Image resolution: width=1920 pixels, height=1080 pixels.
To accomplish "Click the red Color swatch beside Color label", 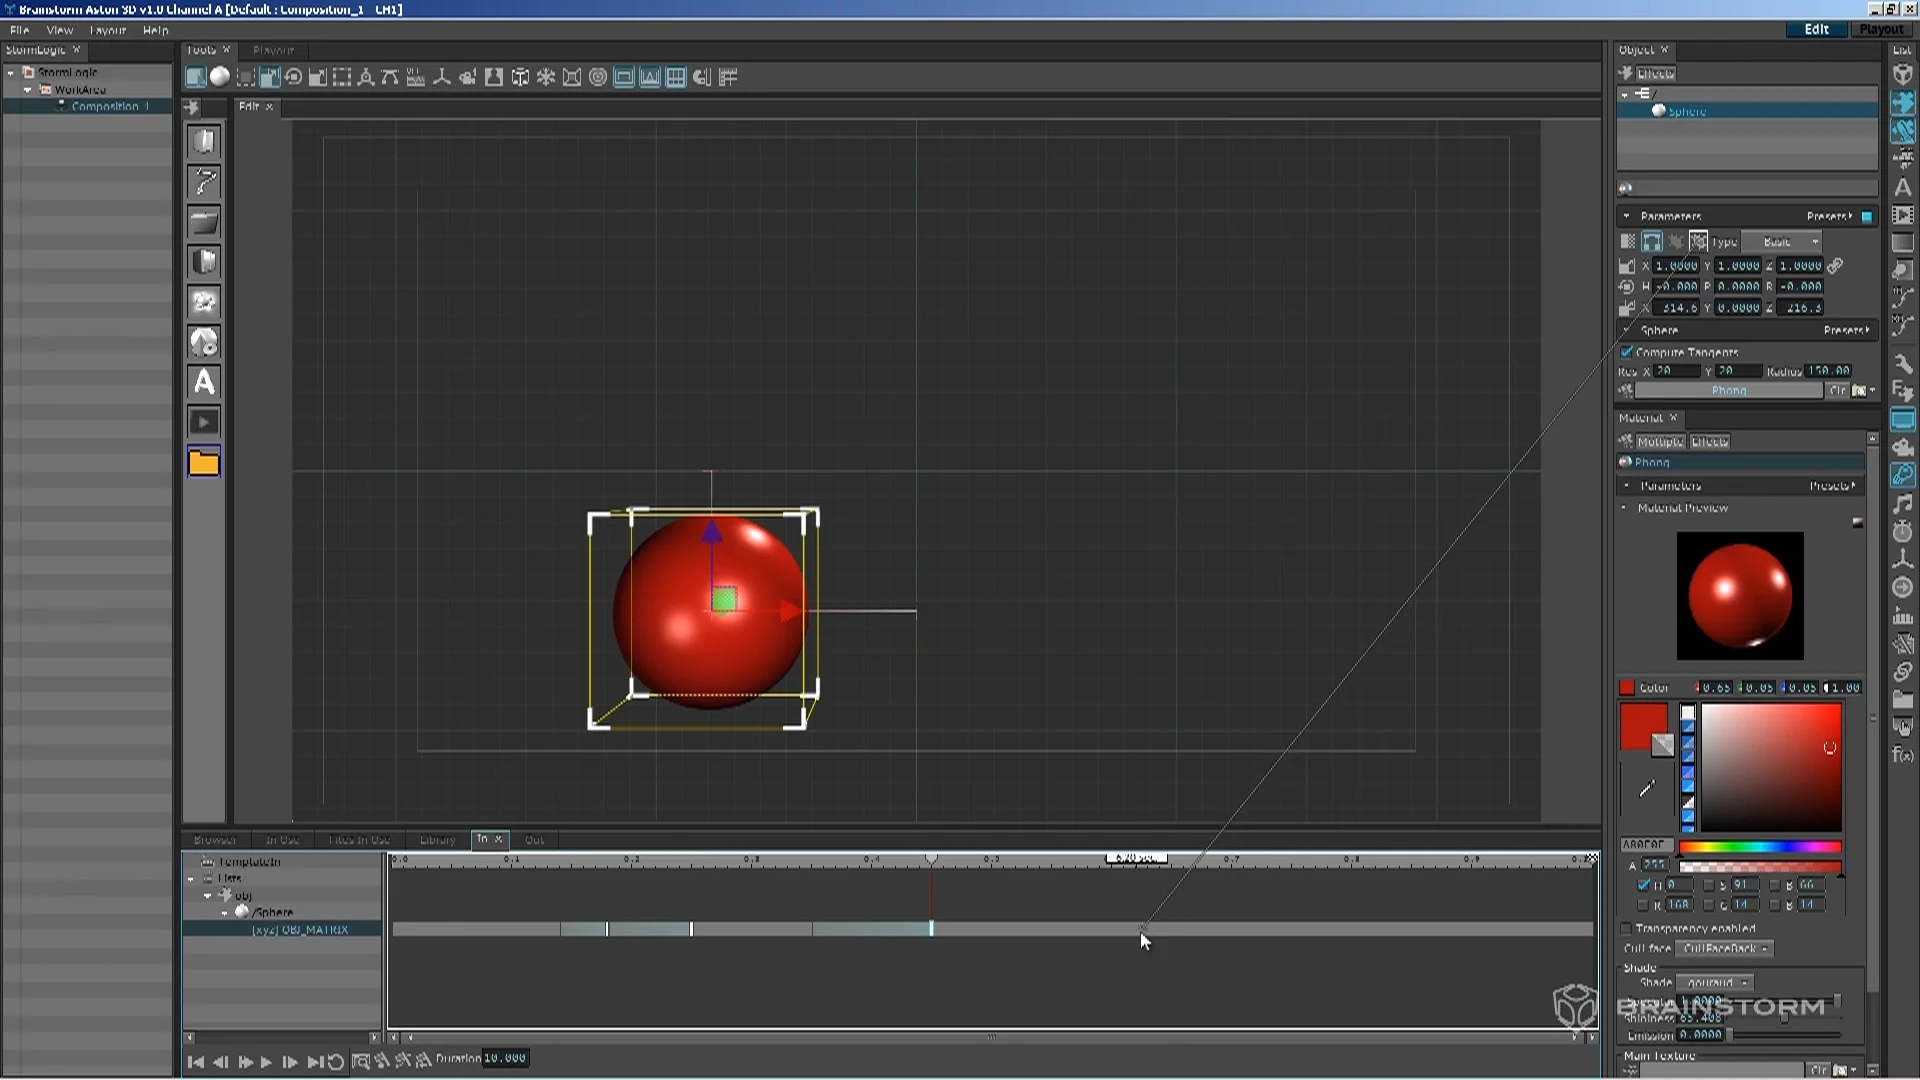I will (1627, 687).
